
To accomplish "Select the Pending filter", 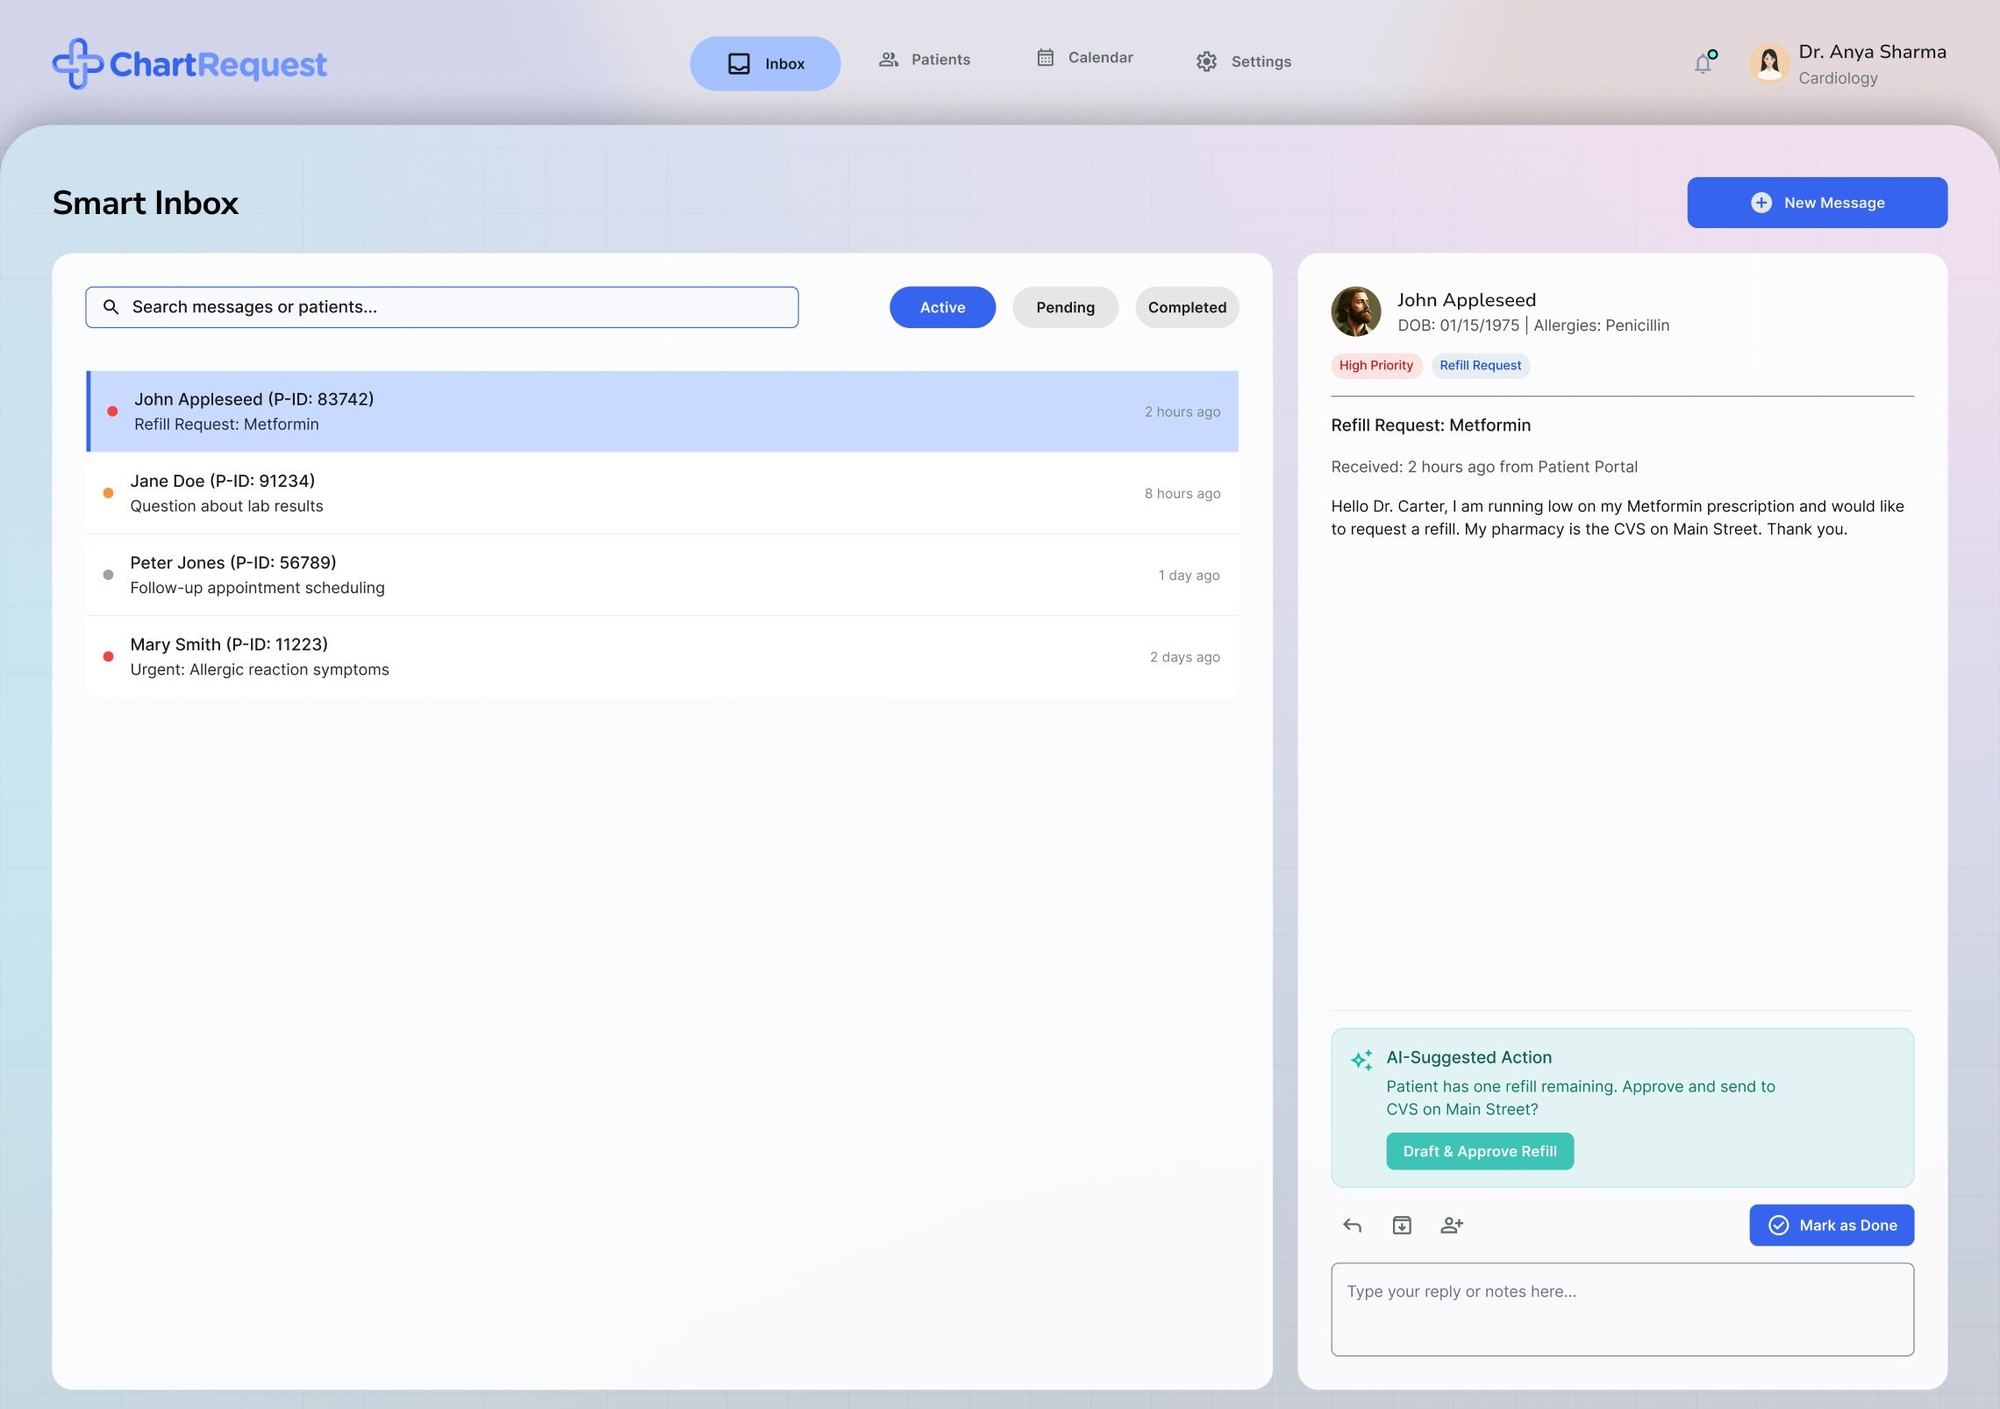I will point(1065,307).
